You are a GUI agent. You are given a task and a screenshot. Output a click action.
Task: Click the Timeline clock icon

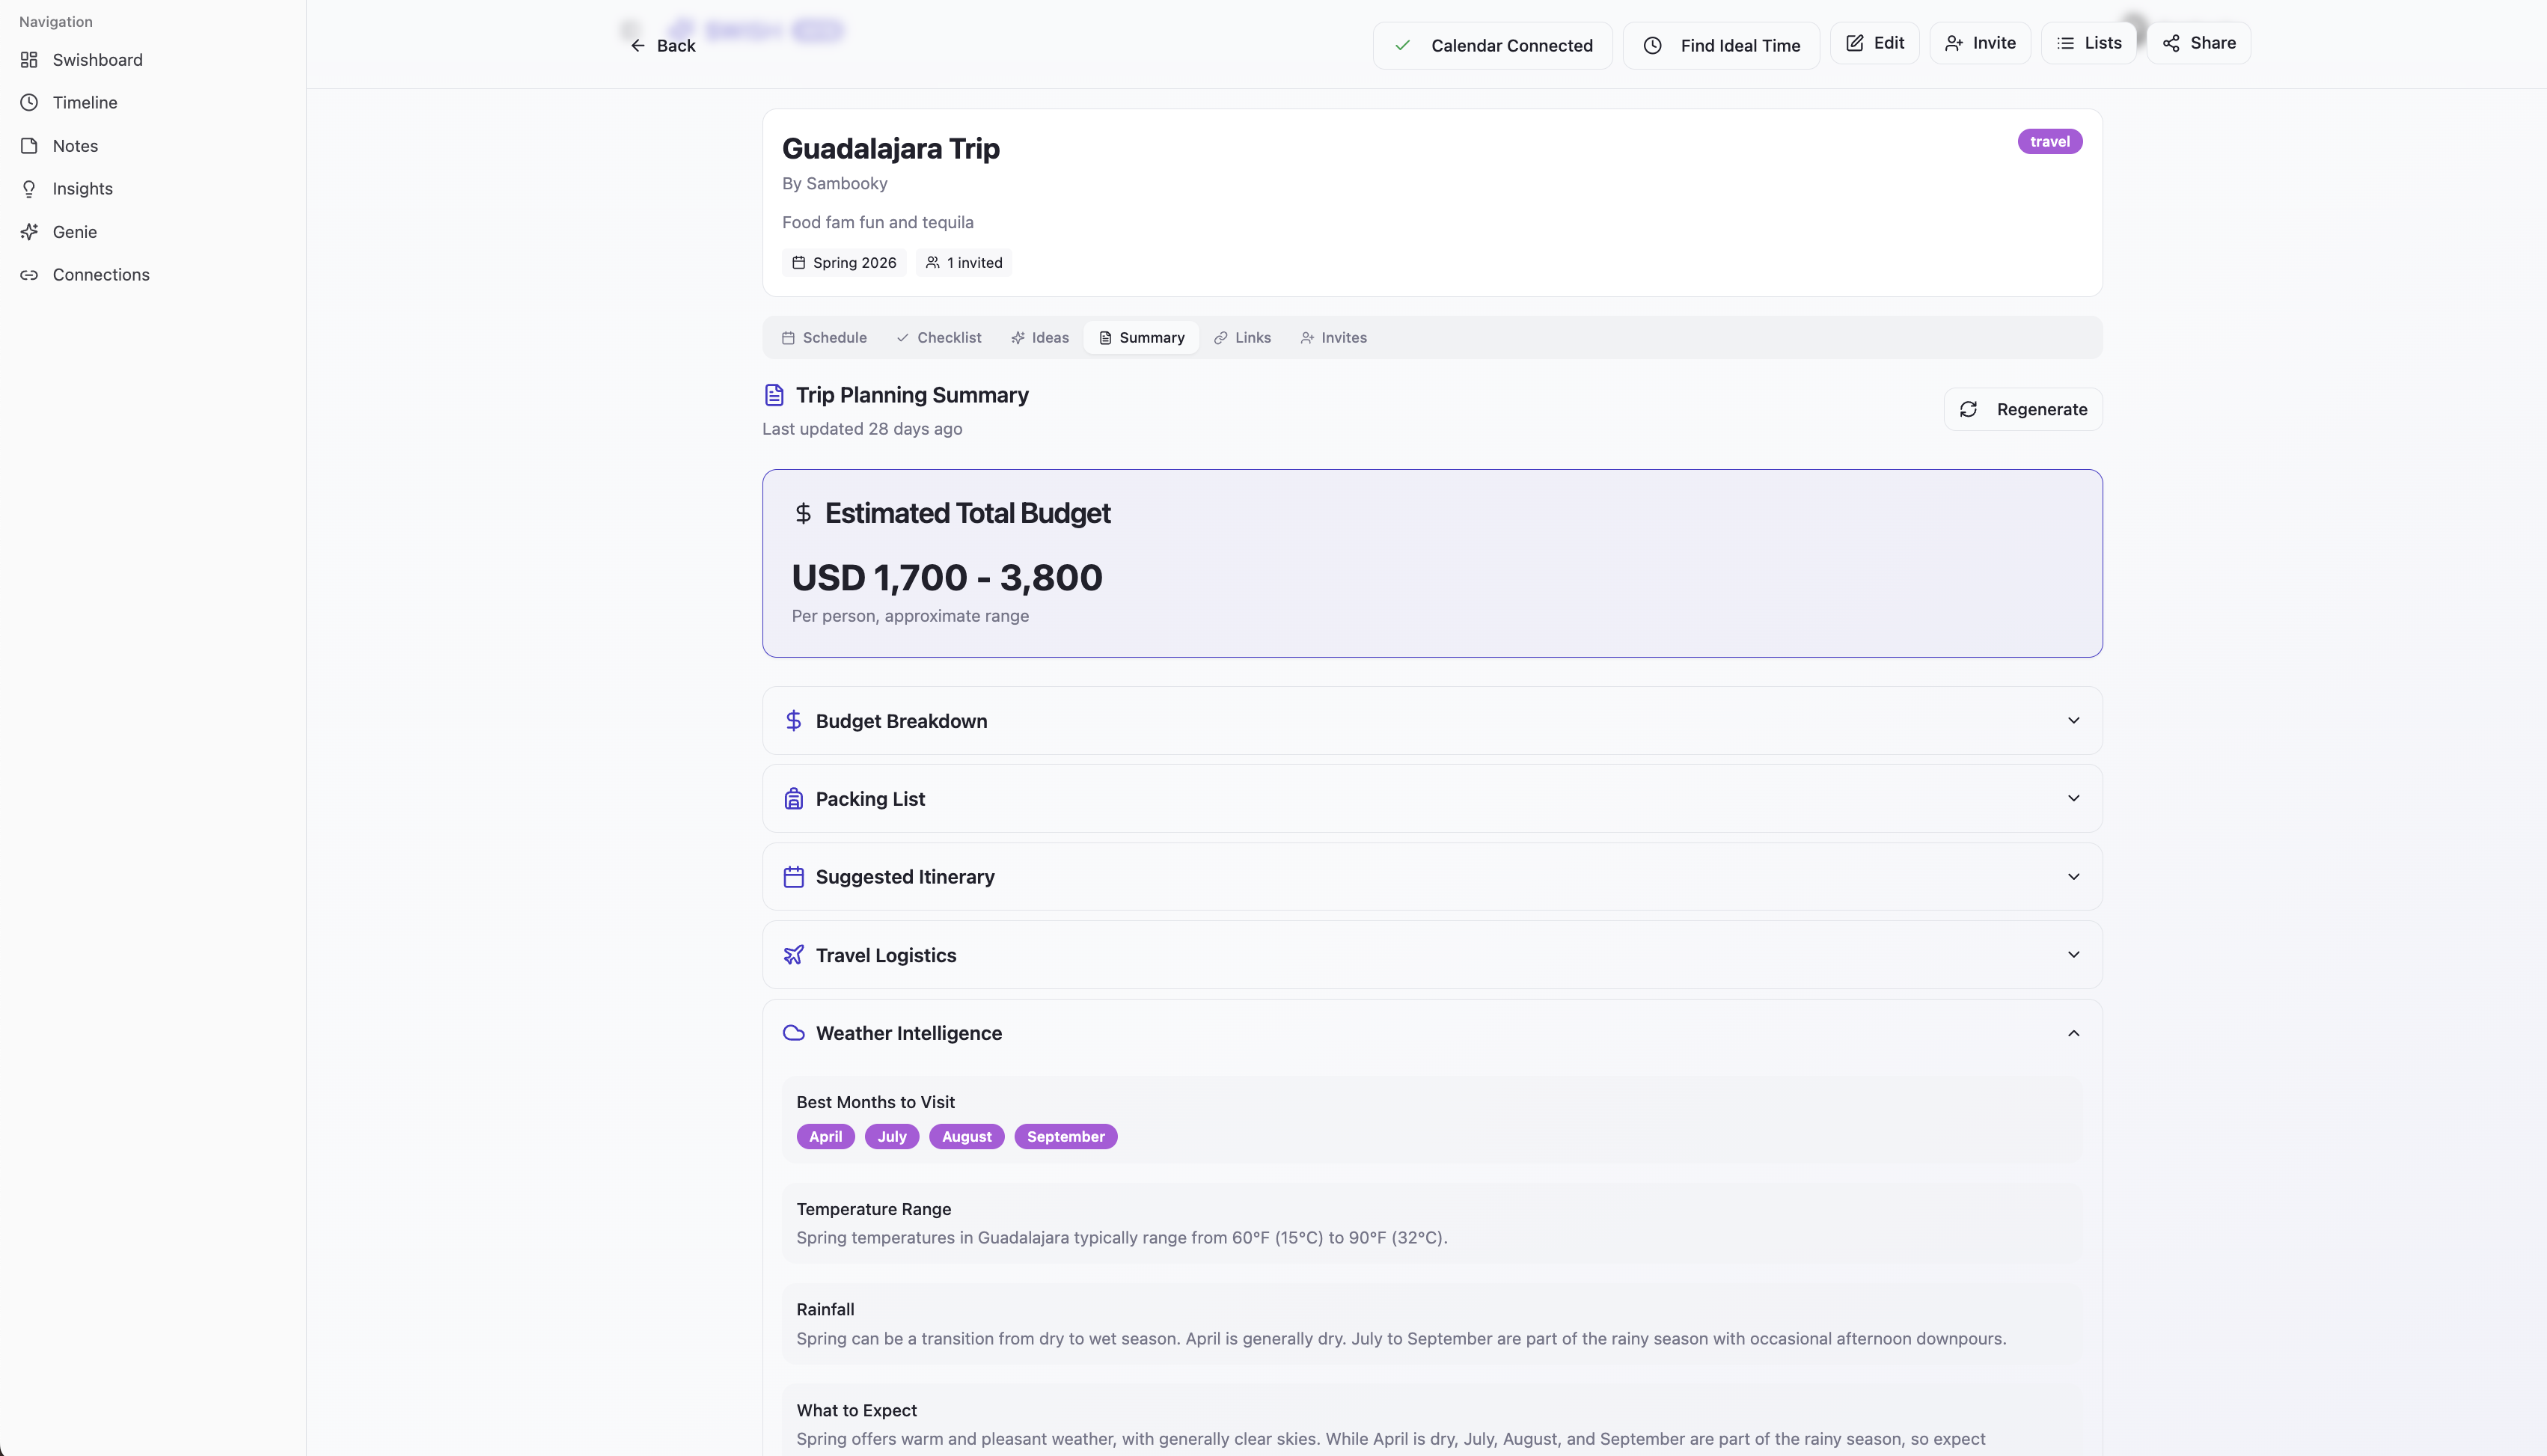(x=29, y=103)
